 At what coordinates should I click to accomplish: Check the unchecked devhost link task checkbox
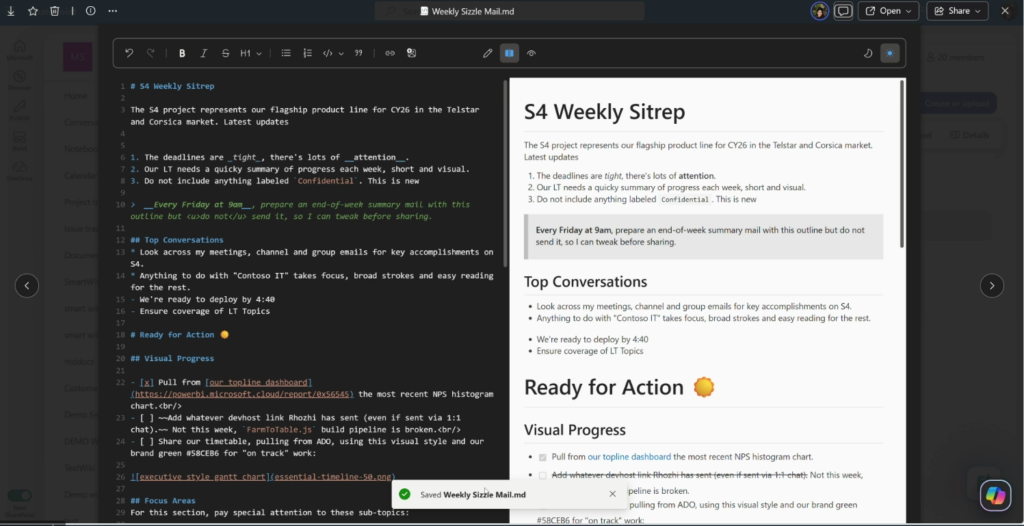click(543, 475)
